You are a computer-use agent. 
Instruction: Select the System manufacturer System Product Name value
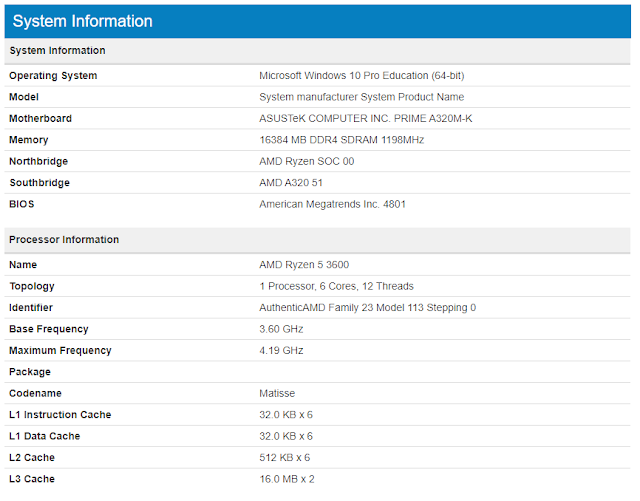(362, 97)
